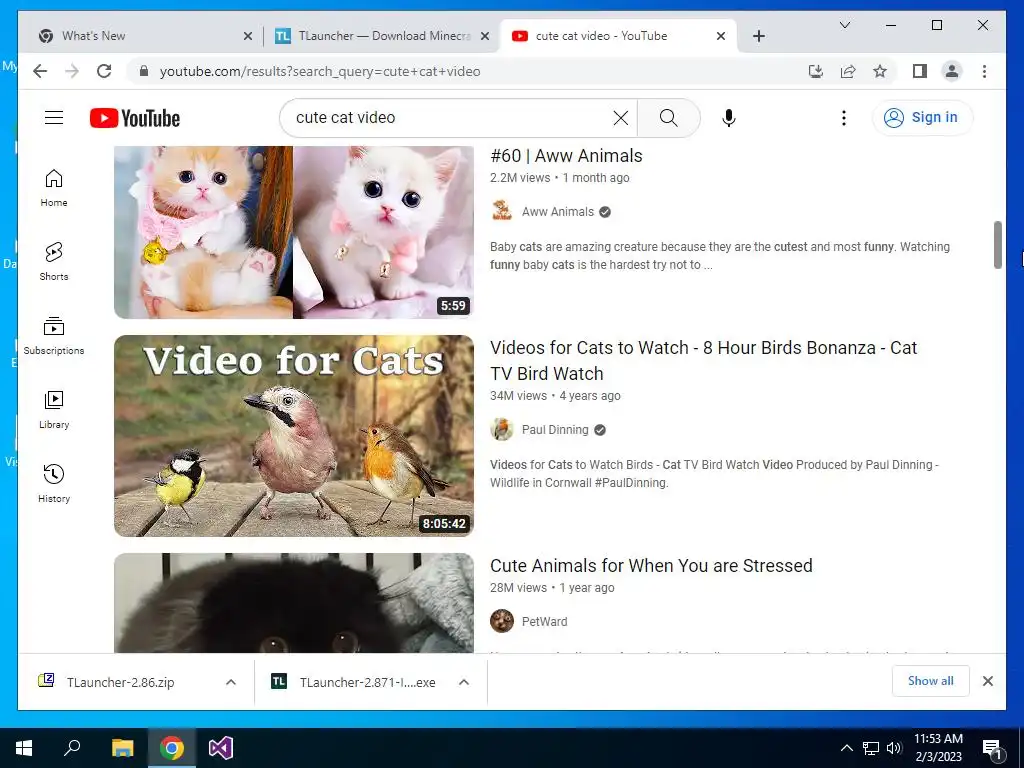The image size is (1024, 768).
Task: Open the PetWard channel avatar
Action: 502,621
